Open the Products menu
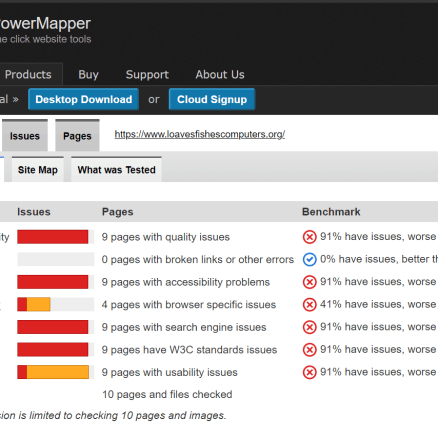This screenshot has height=438, width=438. click(28, 74)
